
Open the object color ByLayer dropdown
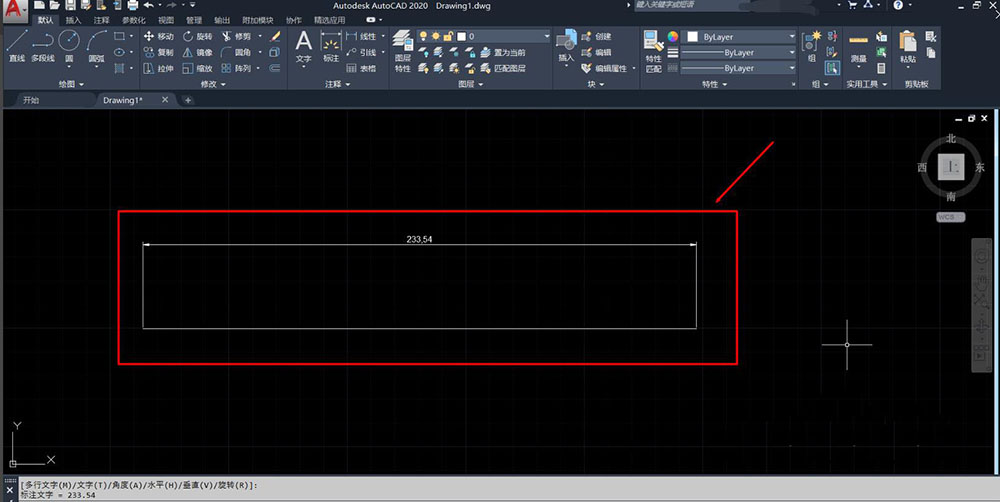(x=739, y=37)
